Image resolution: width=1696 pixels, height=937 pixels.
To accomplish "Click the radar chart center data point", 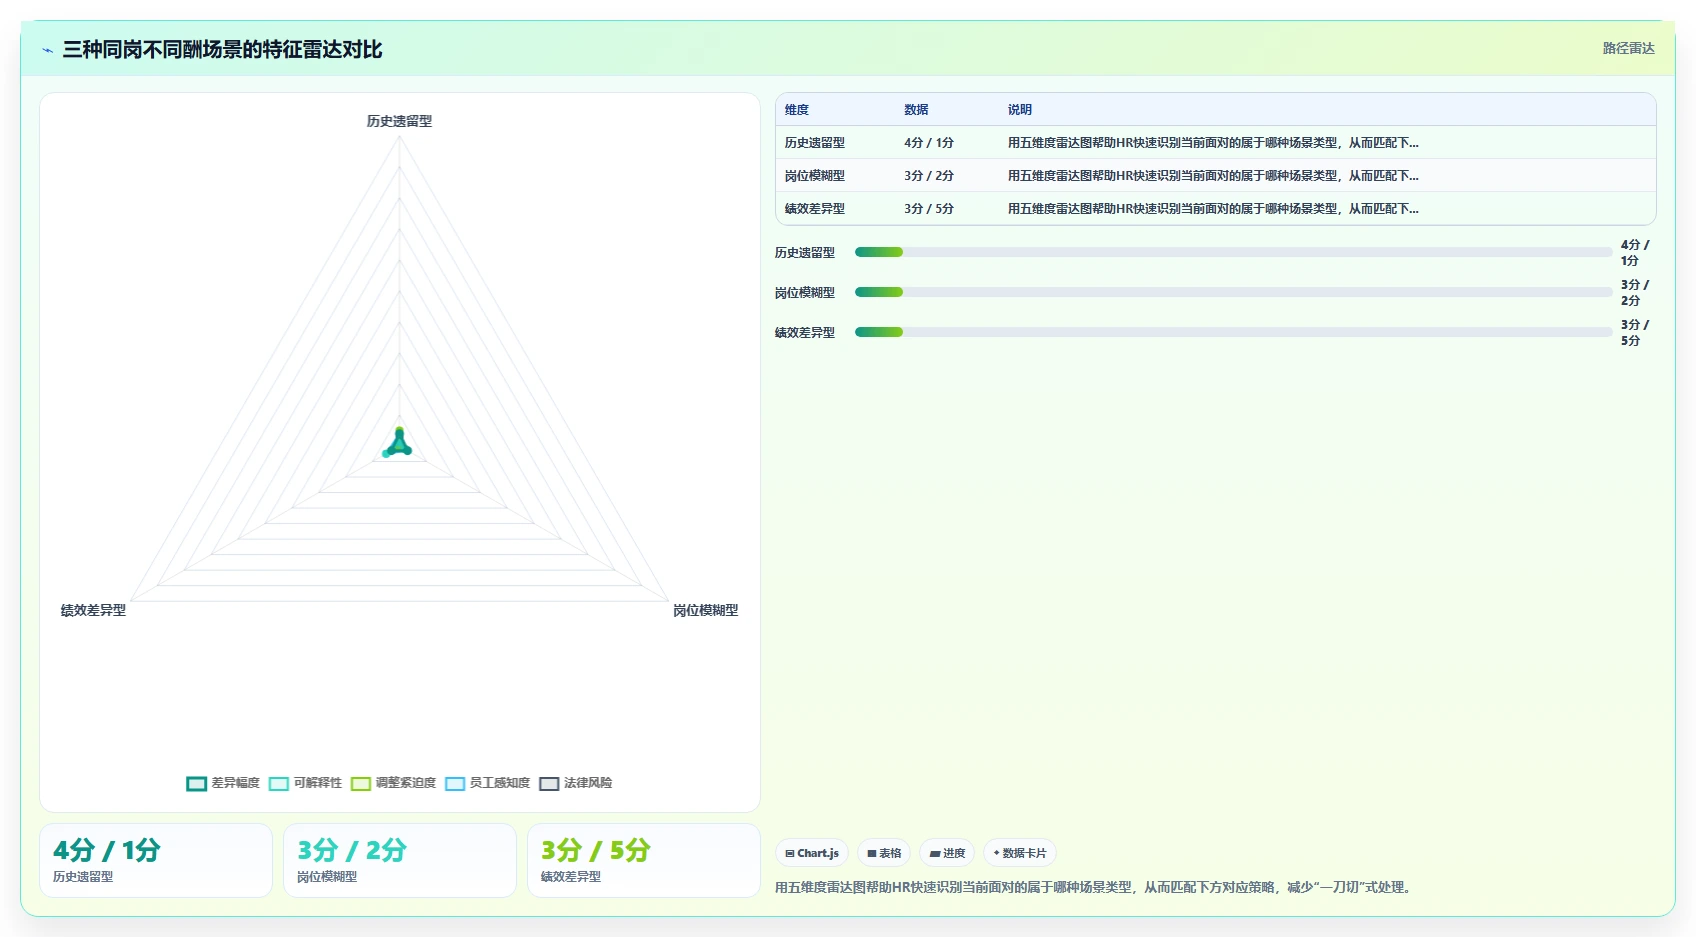I will pos(399,444).
